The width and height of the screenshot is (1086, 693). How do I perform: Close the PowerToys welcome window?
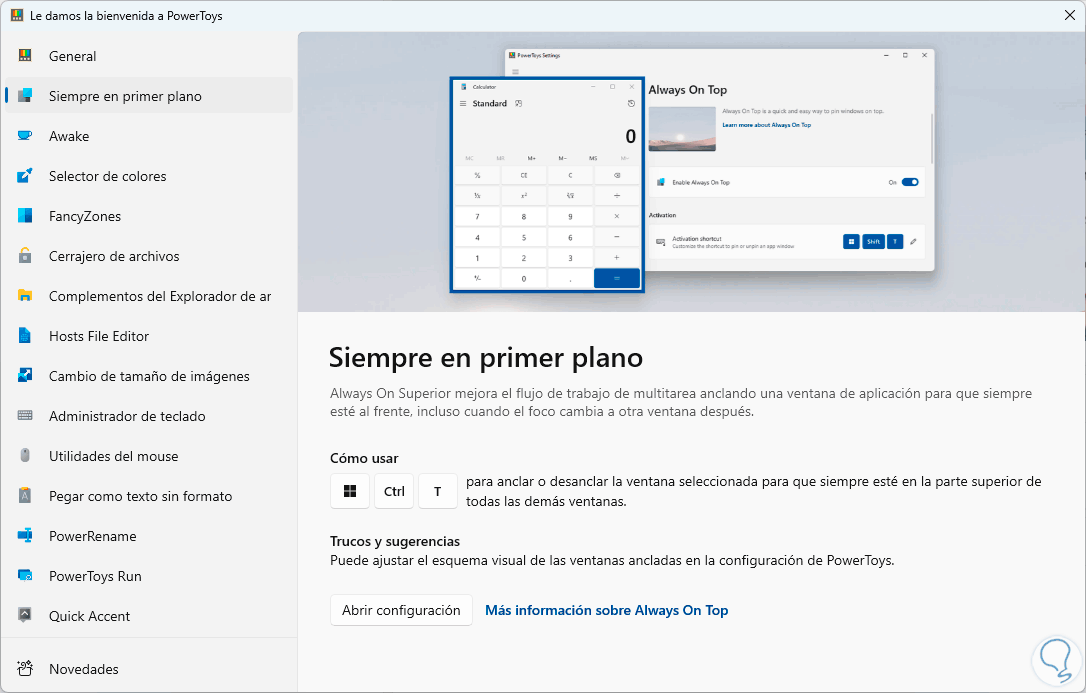pyautogui.click(x=1069, y=15)
